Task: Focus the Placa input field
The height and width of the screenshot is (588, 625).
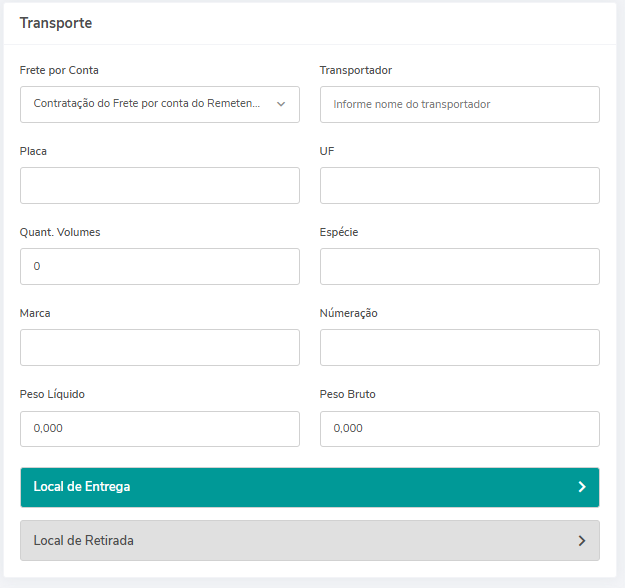Action: pos(159,185)
